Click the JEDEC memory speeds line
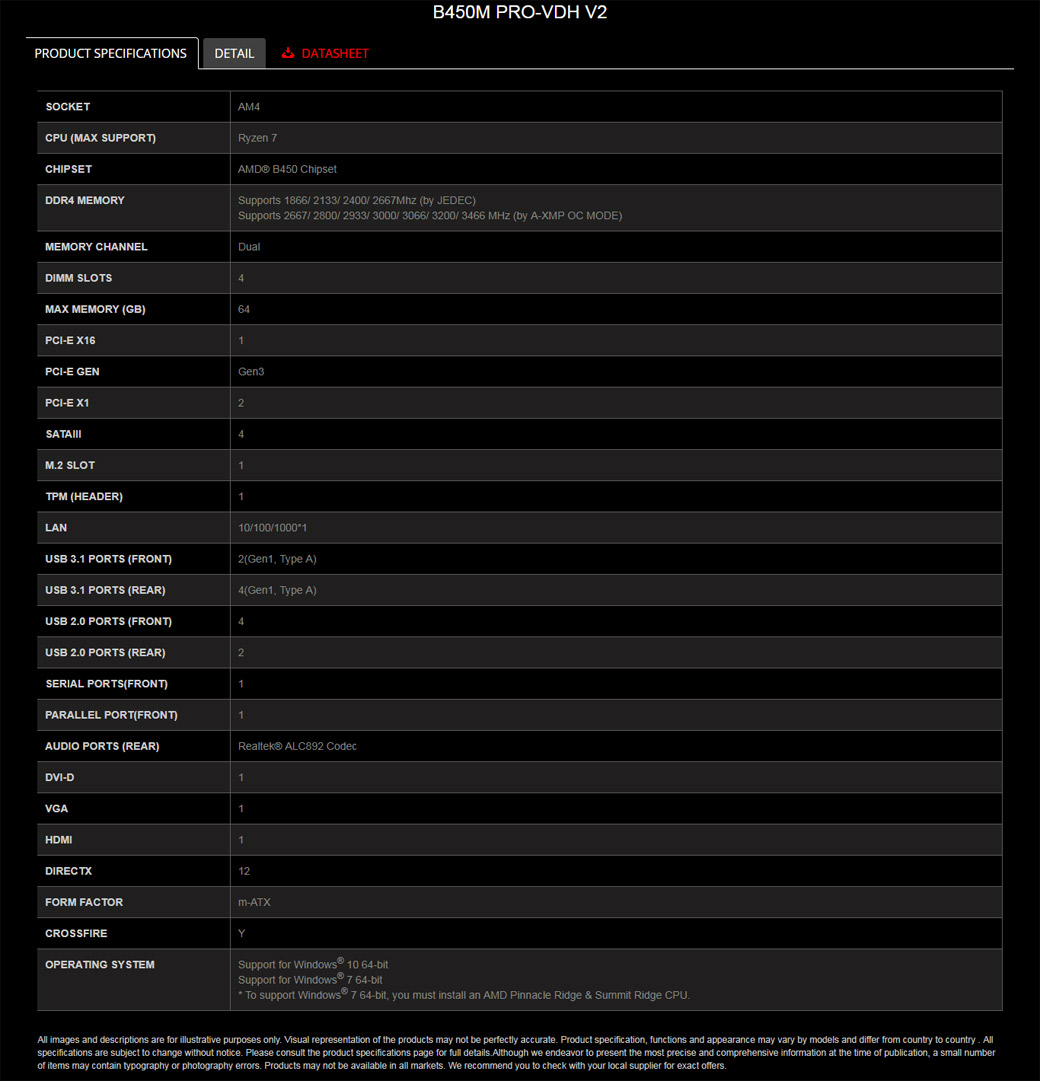This screenshot has width=1040, height=1081. tap(356, 200)
